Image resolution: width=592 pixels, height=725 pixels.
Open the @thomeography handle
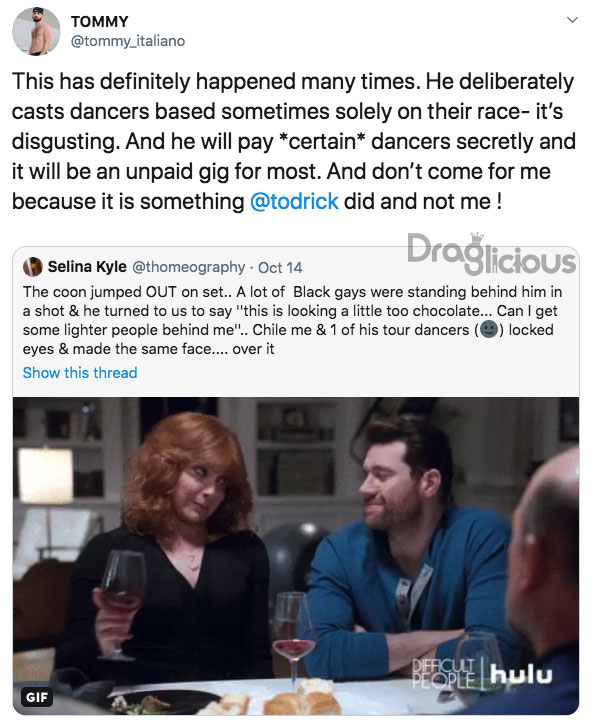click(188, 267)
